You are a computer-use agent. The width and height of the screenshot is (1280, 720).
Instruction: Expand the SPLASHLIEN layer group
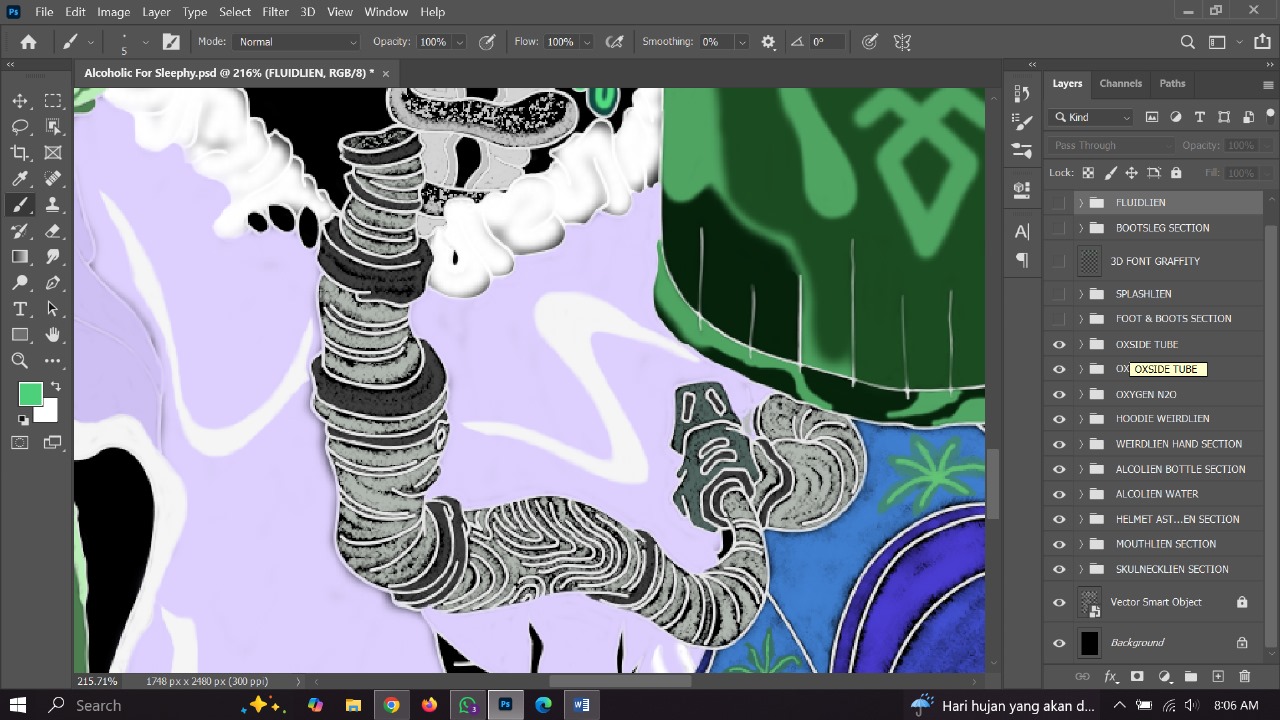(1080, 293)
